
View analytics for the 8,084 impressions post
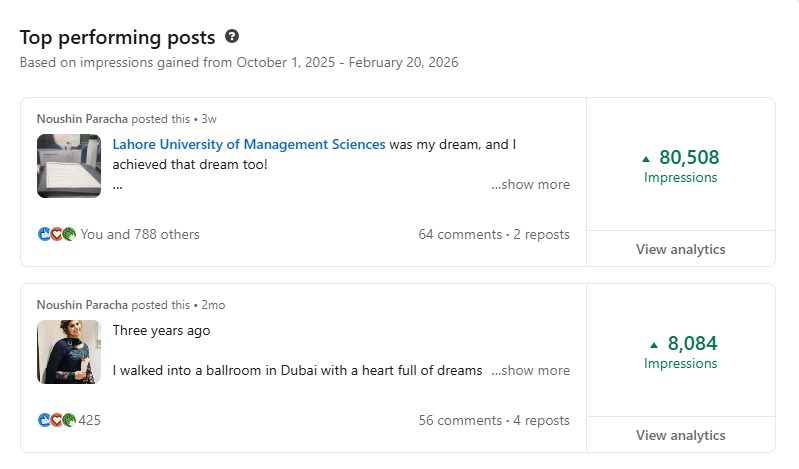coord(680,435)
